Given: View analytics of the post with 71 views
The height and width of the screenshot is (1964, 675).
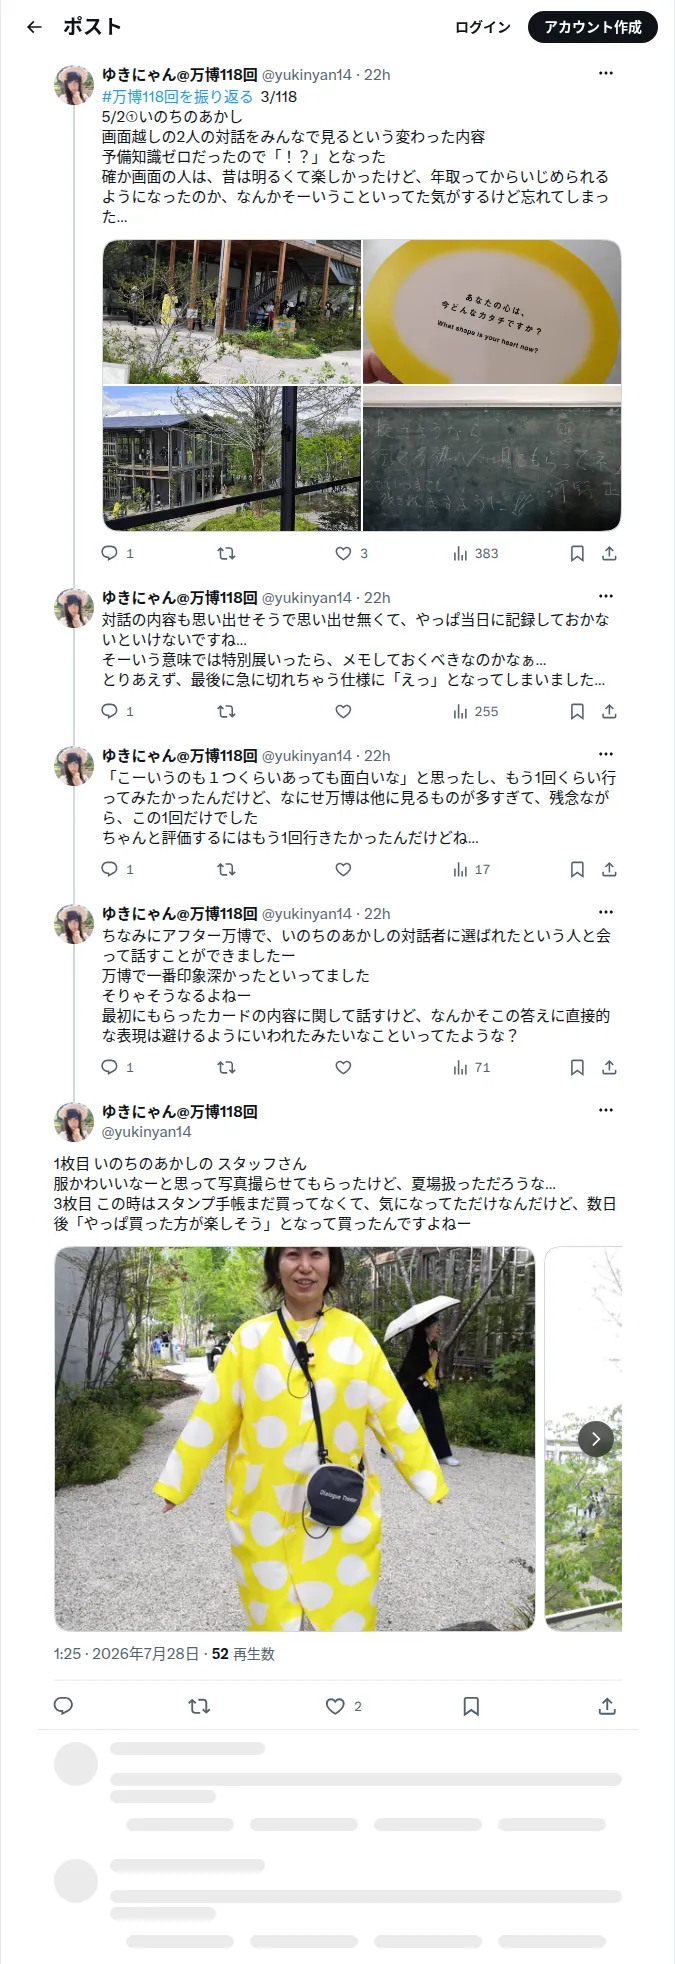Looking at the screenshot, I should coord(472,1067).
